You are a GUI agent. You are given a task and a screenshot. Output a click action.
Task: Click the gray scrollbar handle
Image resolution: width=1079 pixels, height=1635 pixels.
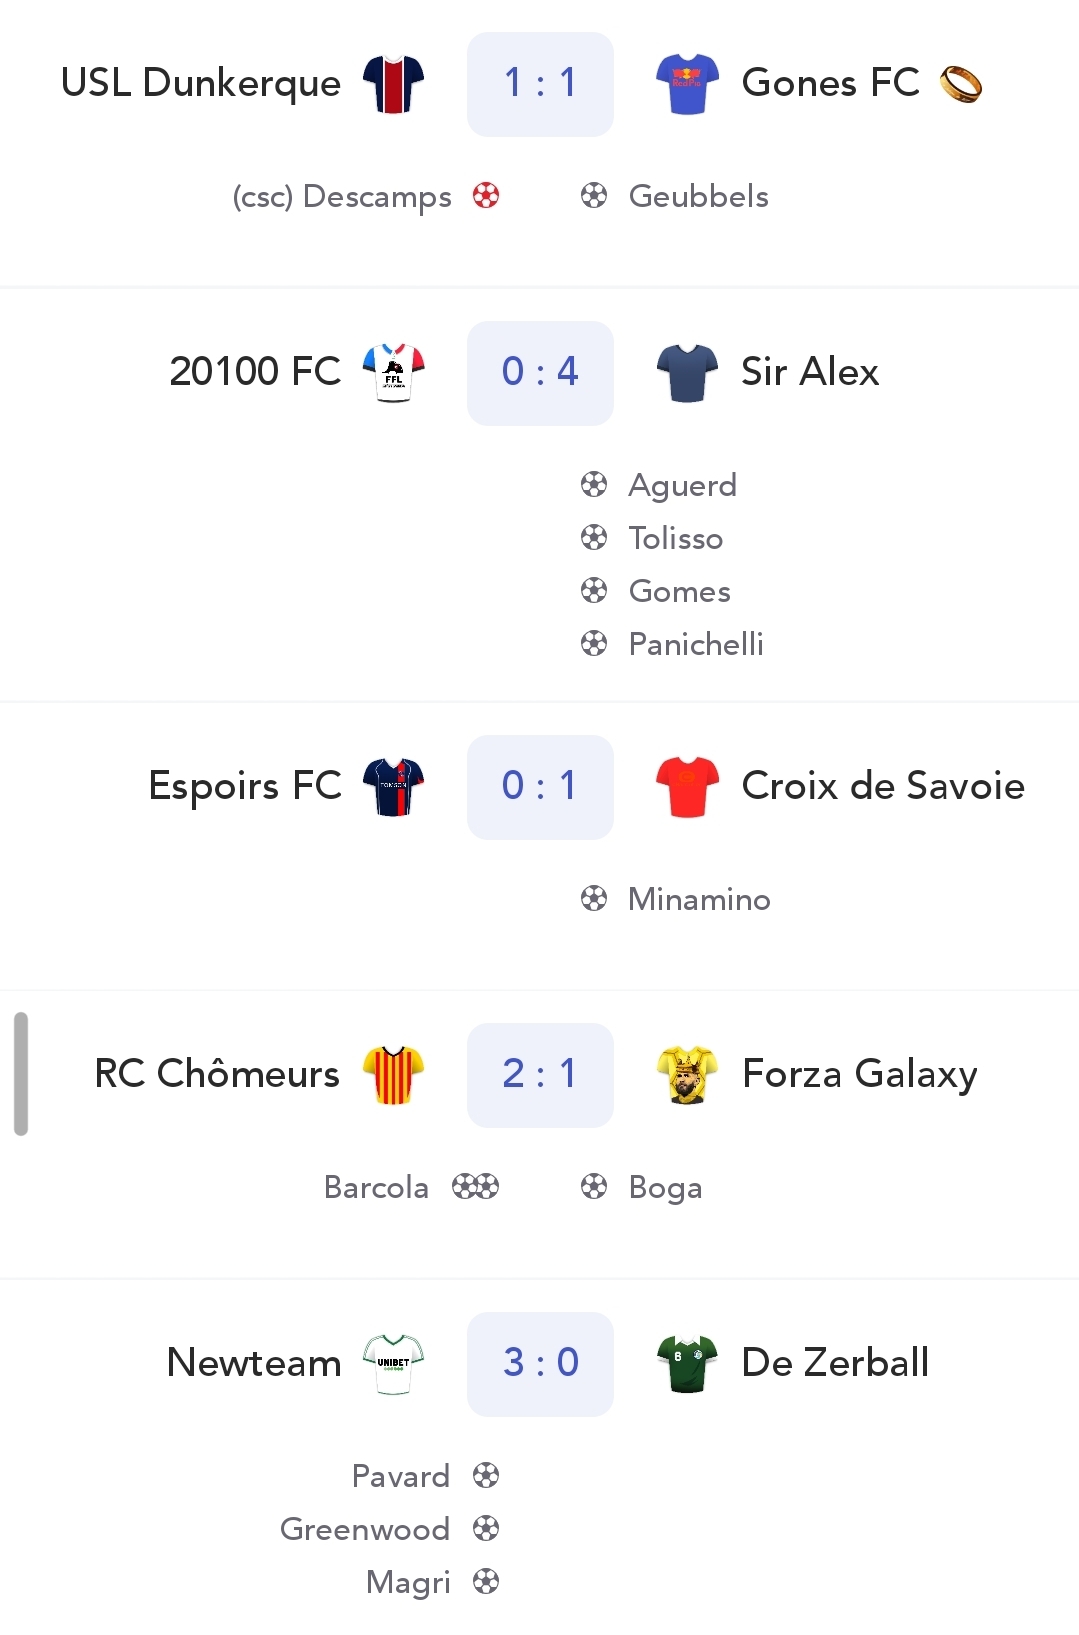tap(21, 1074)
